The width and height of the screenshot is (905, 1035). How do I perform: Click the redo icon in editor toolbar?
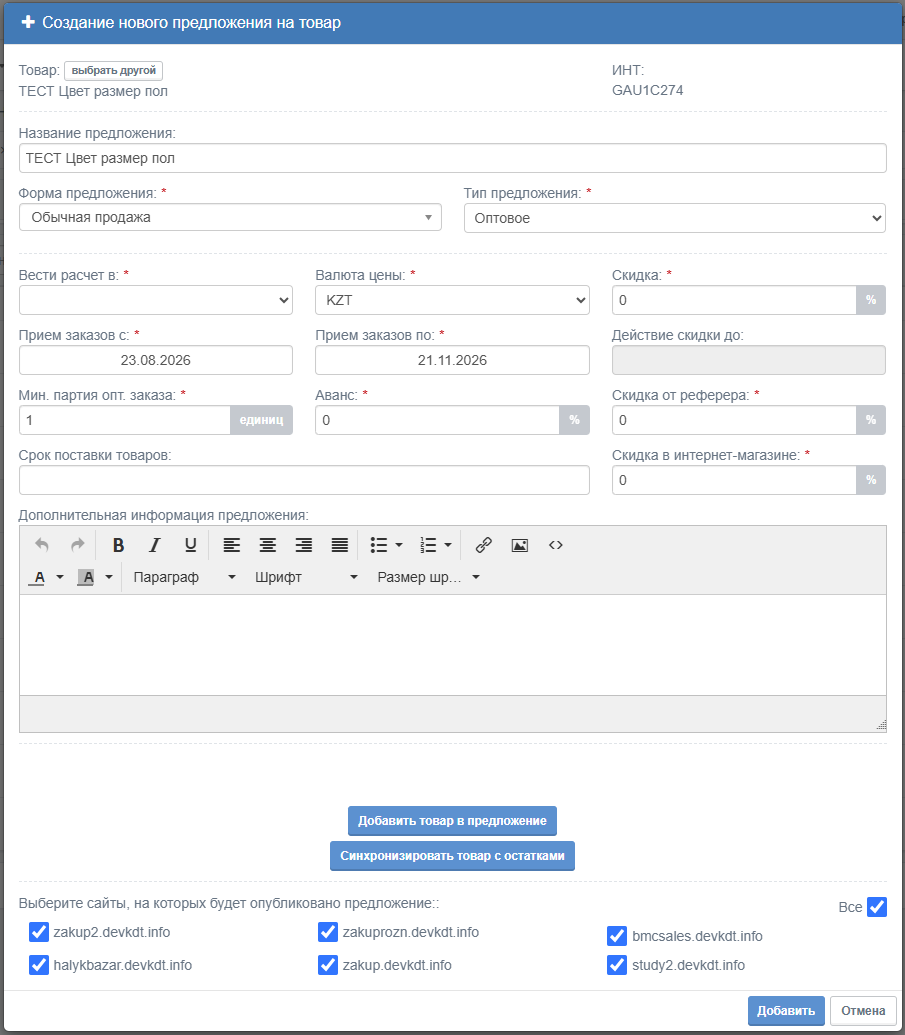pos(77,545)
